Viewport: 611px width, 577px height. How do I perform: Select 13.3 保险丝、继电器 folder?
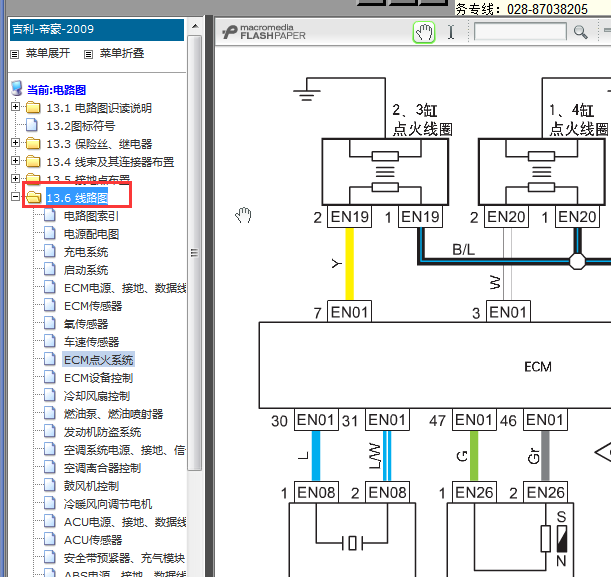[x=99, y=144]
